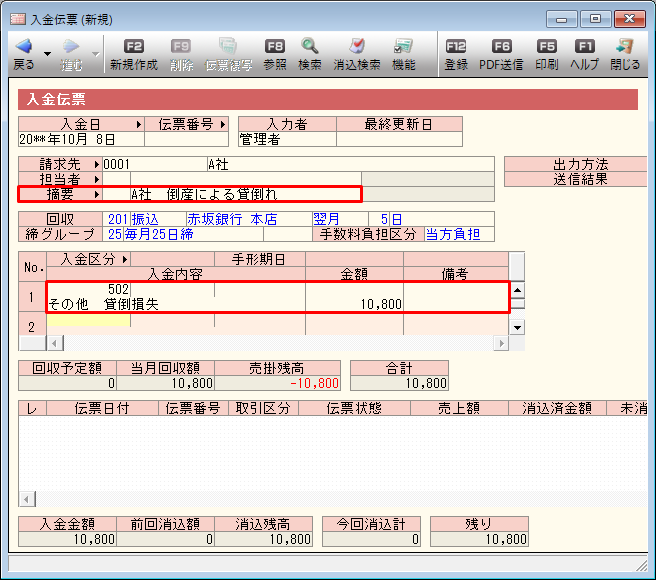Click the 伝票日付 column header
The image size is (658, 580).
(102, 408)
